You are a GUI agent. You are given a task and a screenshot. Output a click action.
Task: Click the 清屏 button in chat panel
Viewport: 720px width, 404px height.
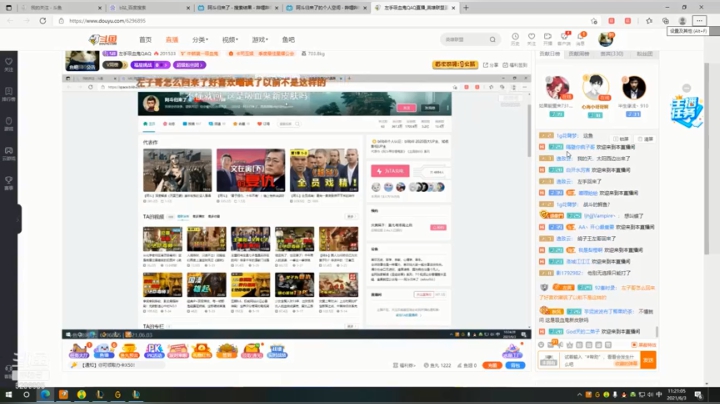(645, 139)
